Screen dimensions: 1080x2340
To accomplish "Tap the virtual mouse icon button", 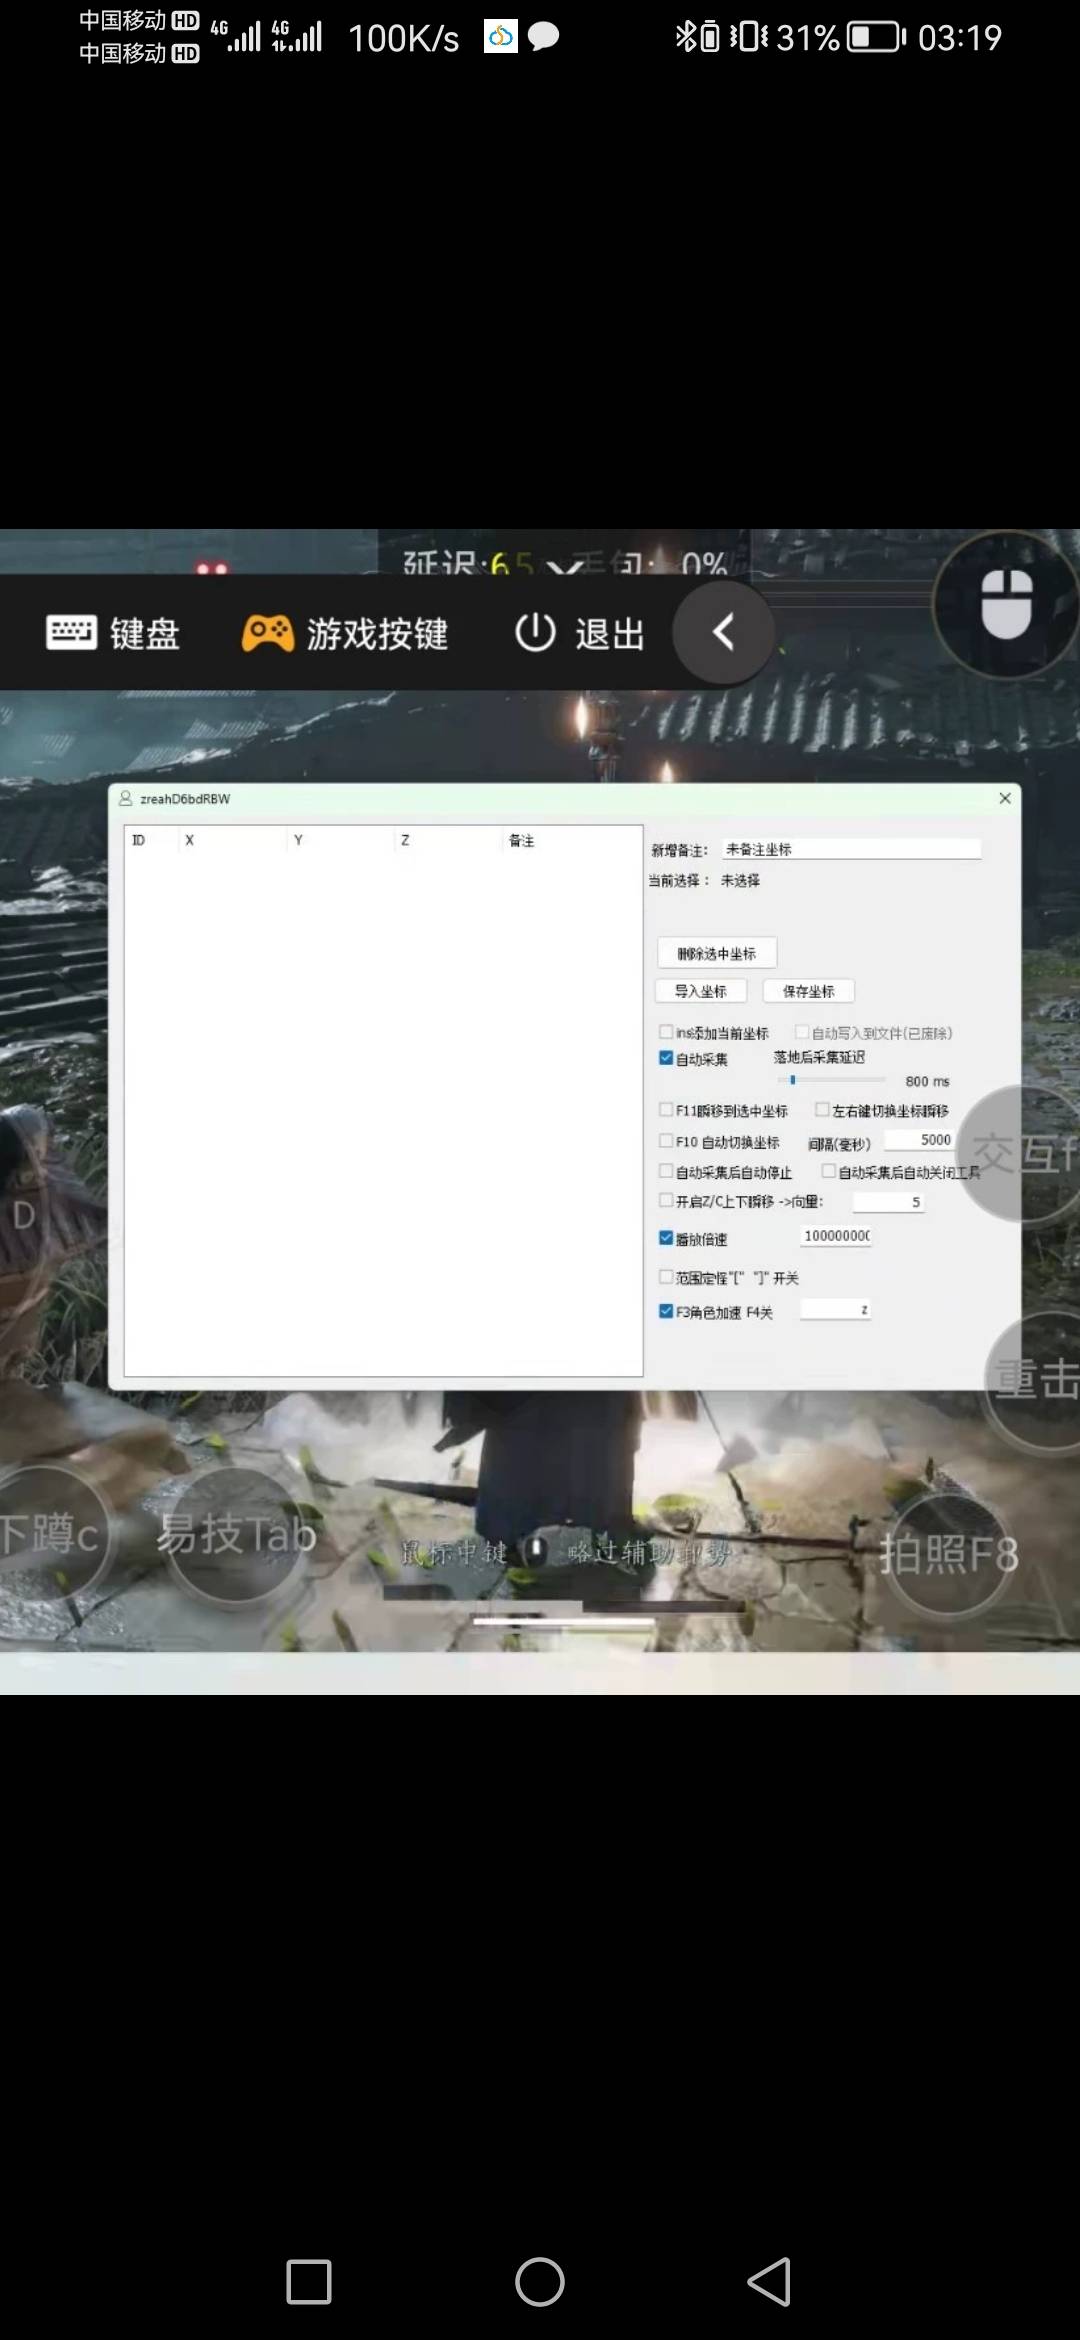I will pyautogui.click(x=1006, y=603).
